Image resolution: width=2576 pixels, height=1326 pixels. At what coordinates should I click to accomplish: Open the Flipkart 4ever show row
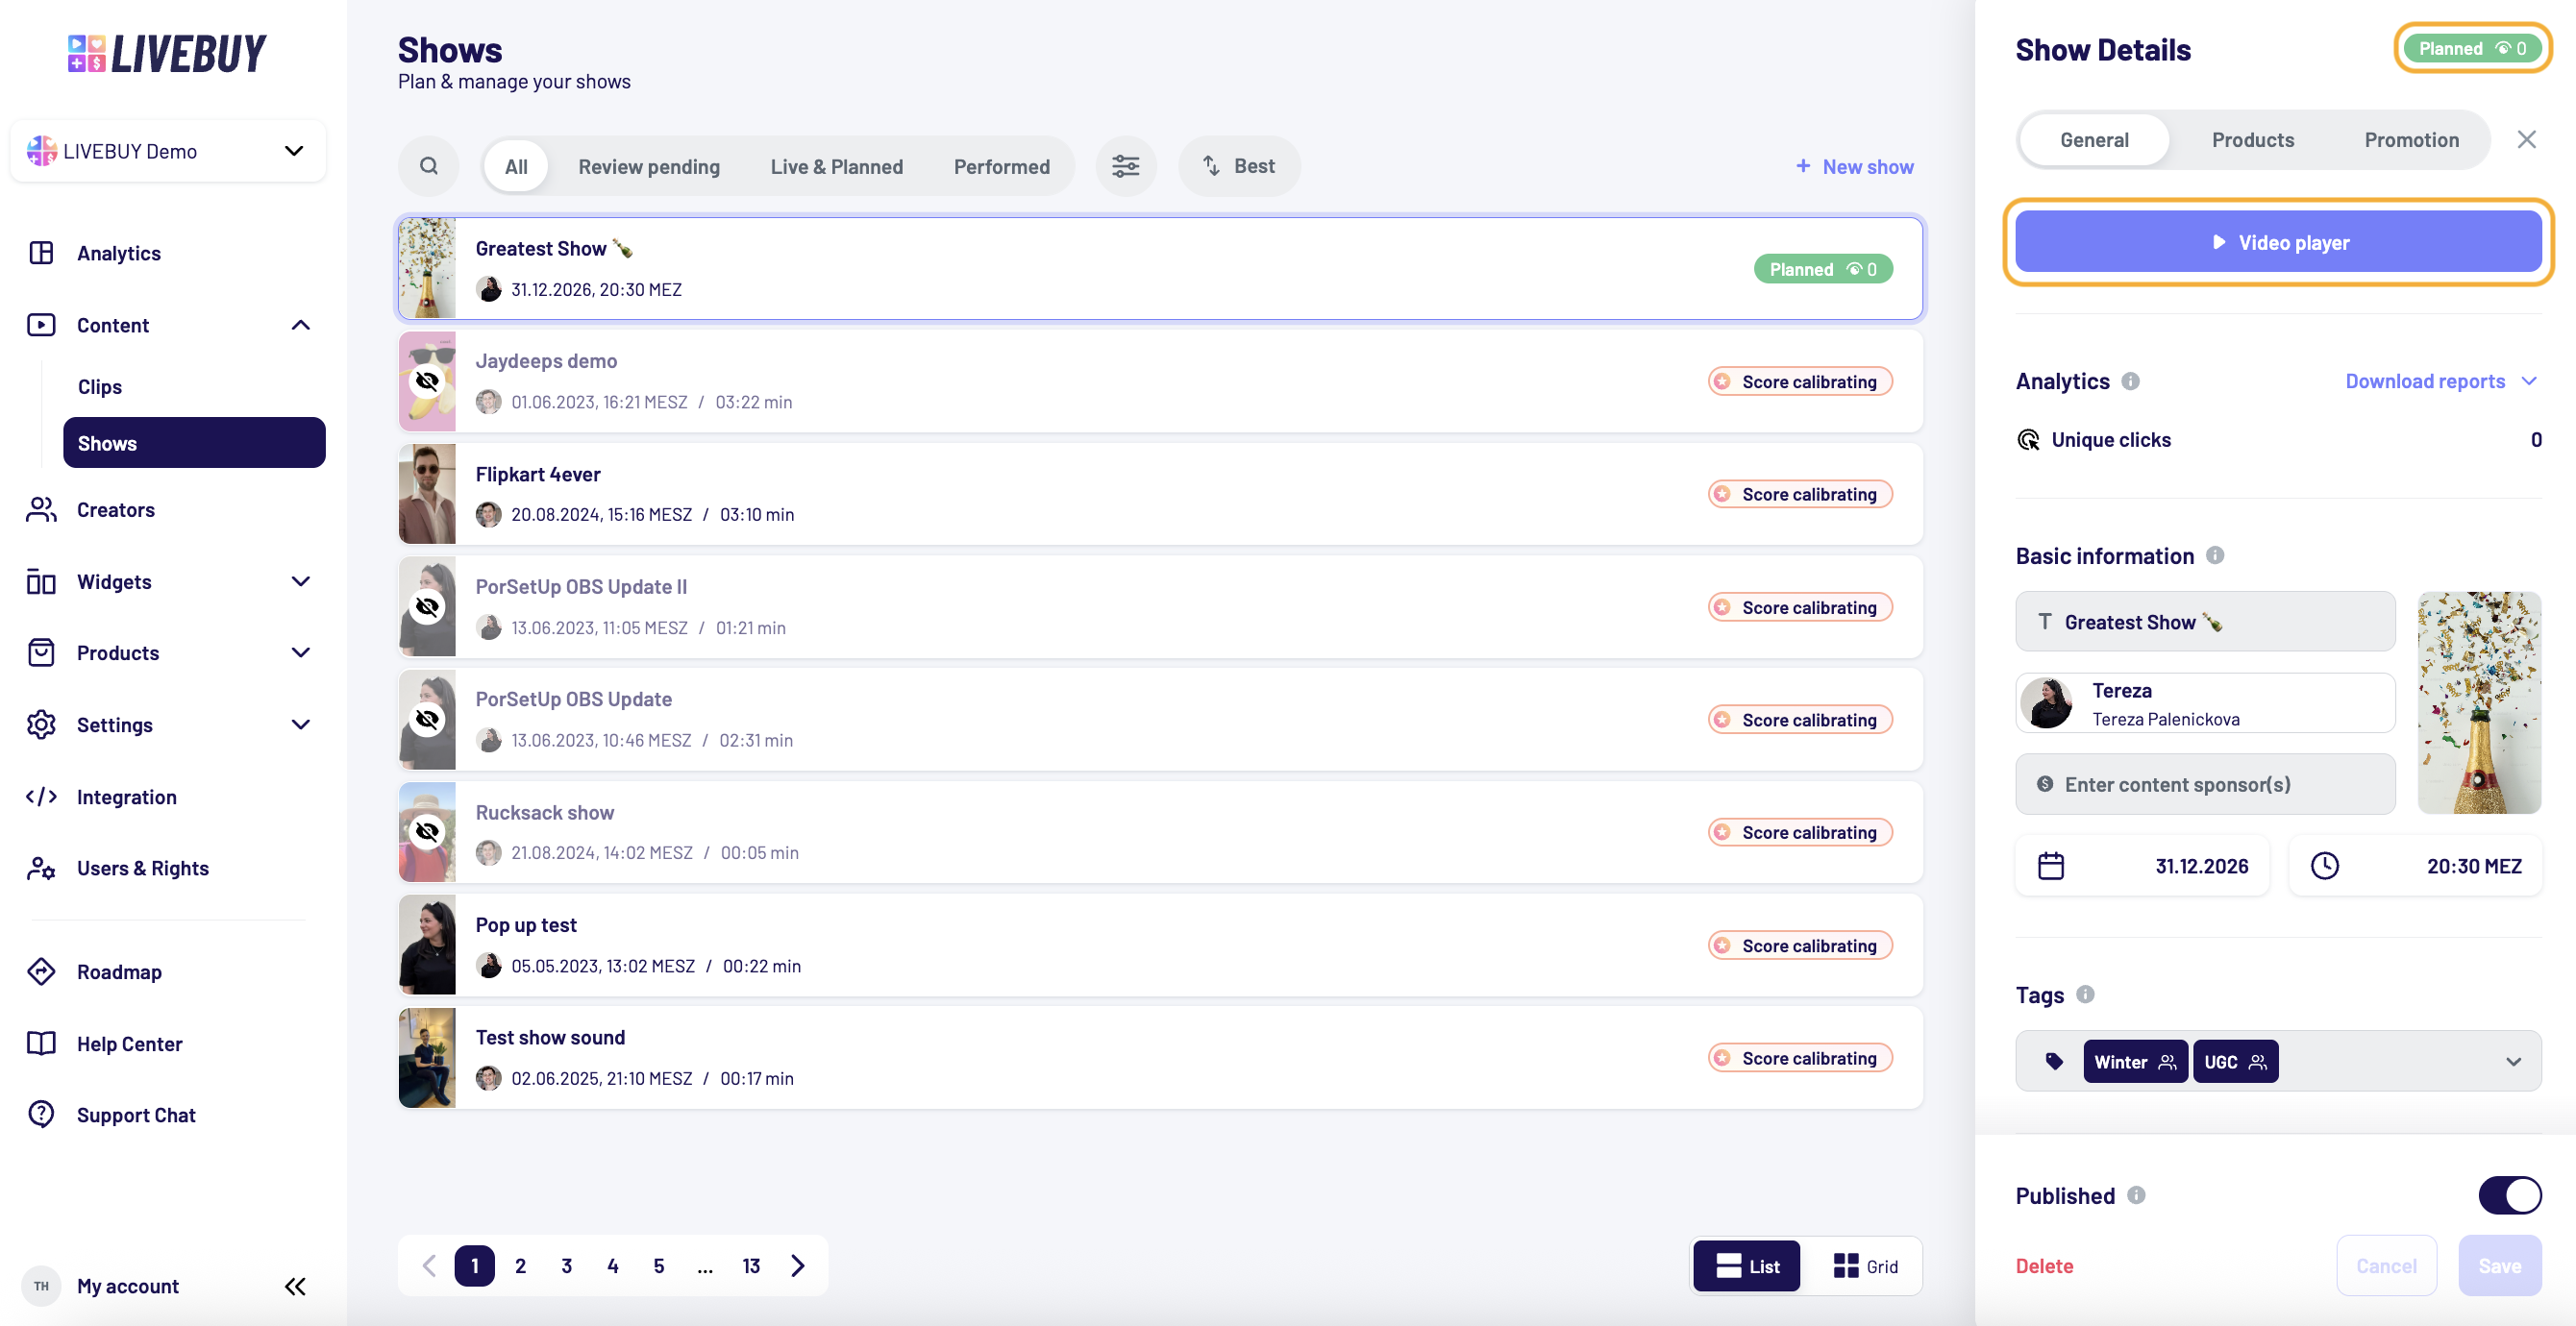tap(1160, 494)
